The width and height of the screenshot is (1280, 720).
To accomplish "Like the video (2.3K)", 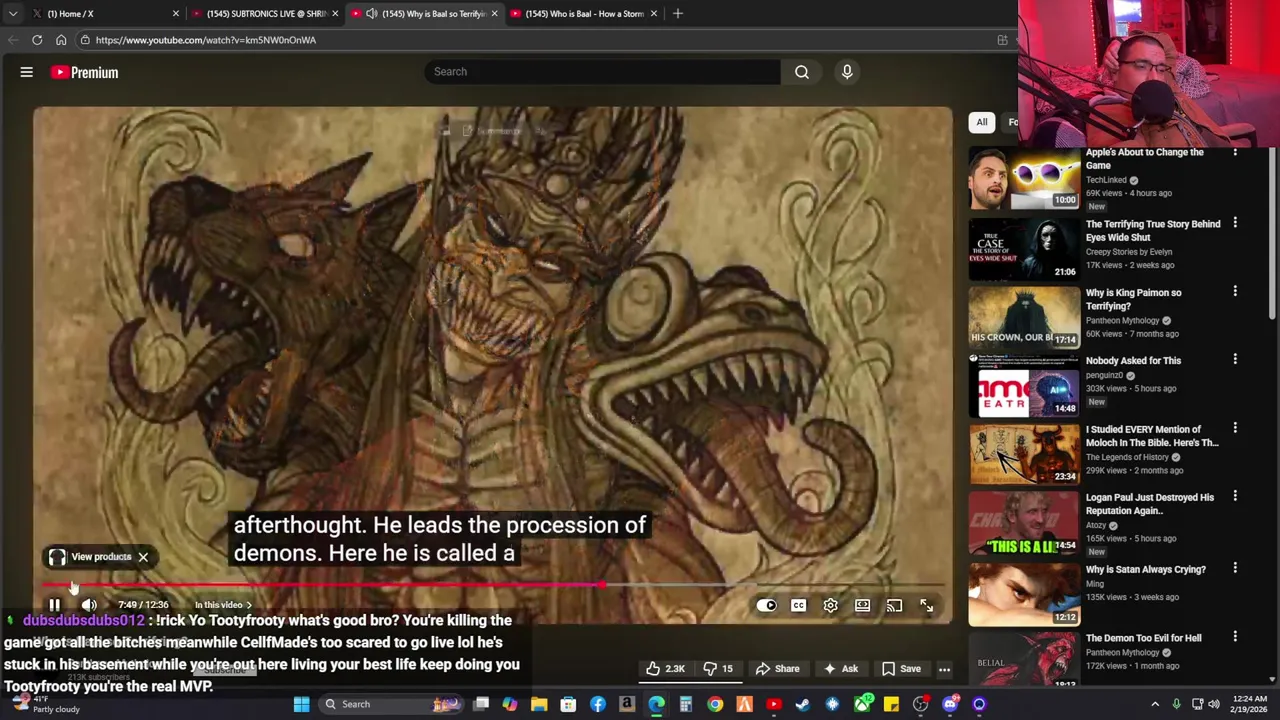I will [665, 669].
